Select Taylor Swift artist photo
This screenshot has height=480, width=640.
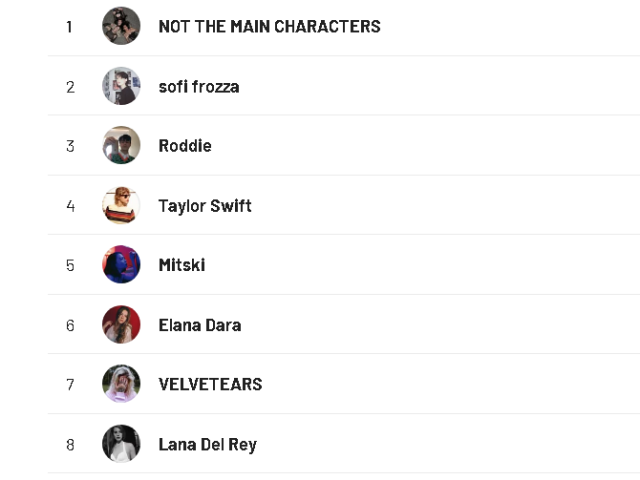[x=121, y=205]
